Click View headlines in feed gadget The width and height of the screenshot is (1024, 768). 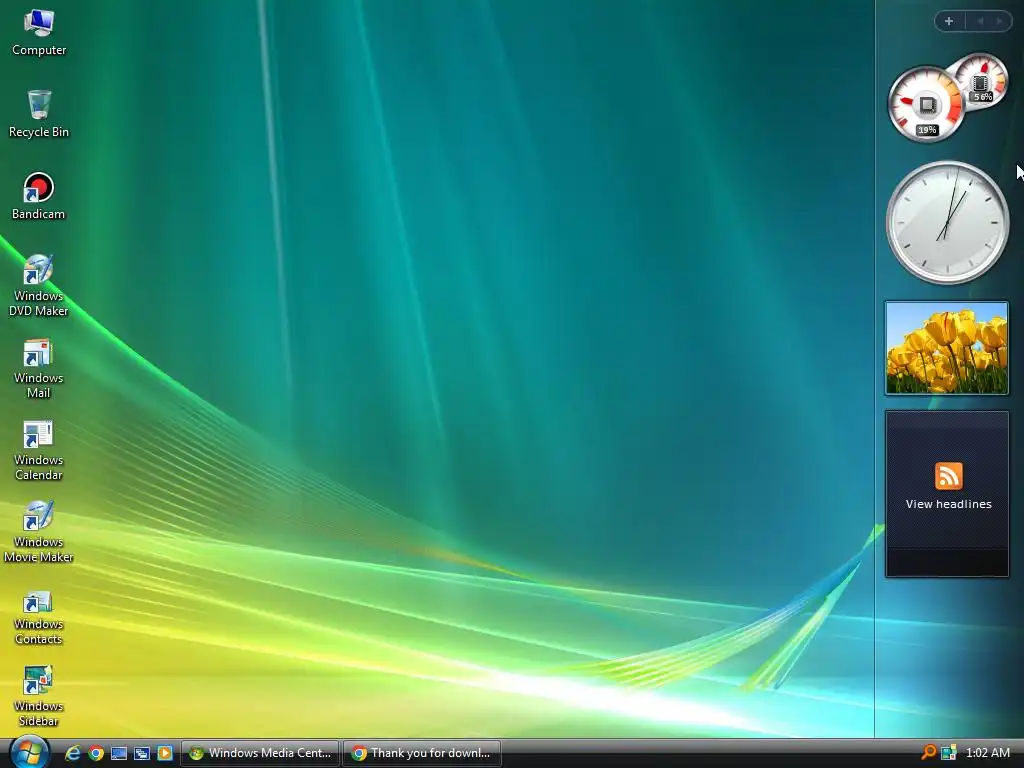pyautogui.click(x=948, y=504)
